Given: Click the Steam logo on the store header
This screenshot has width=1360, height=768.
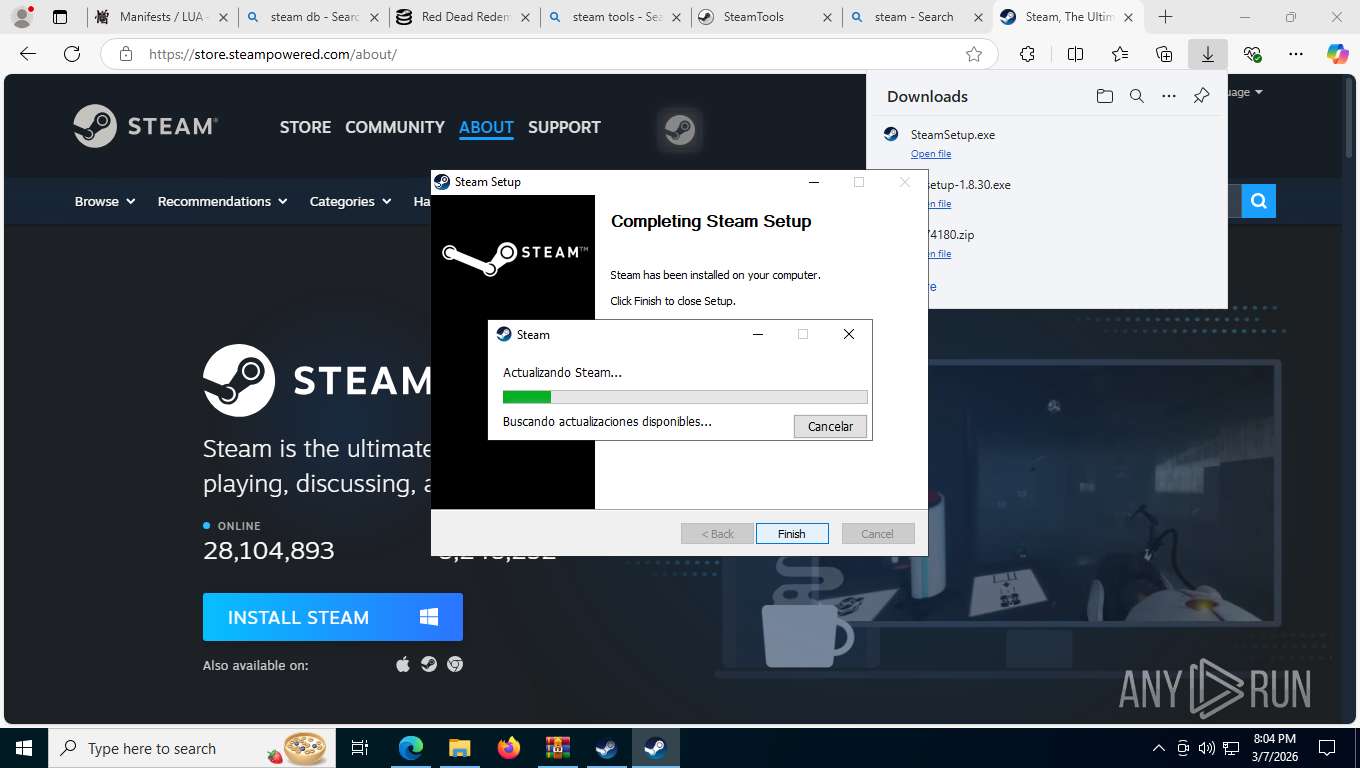Looking at the screenshot, I should [x=146, y=126].
